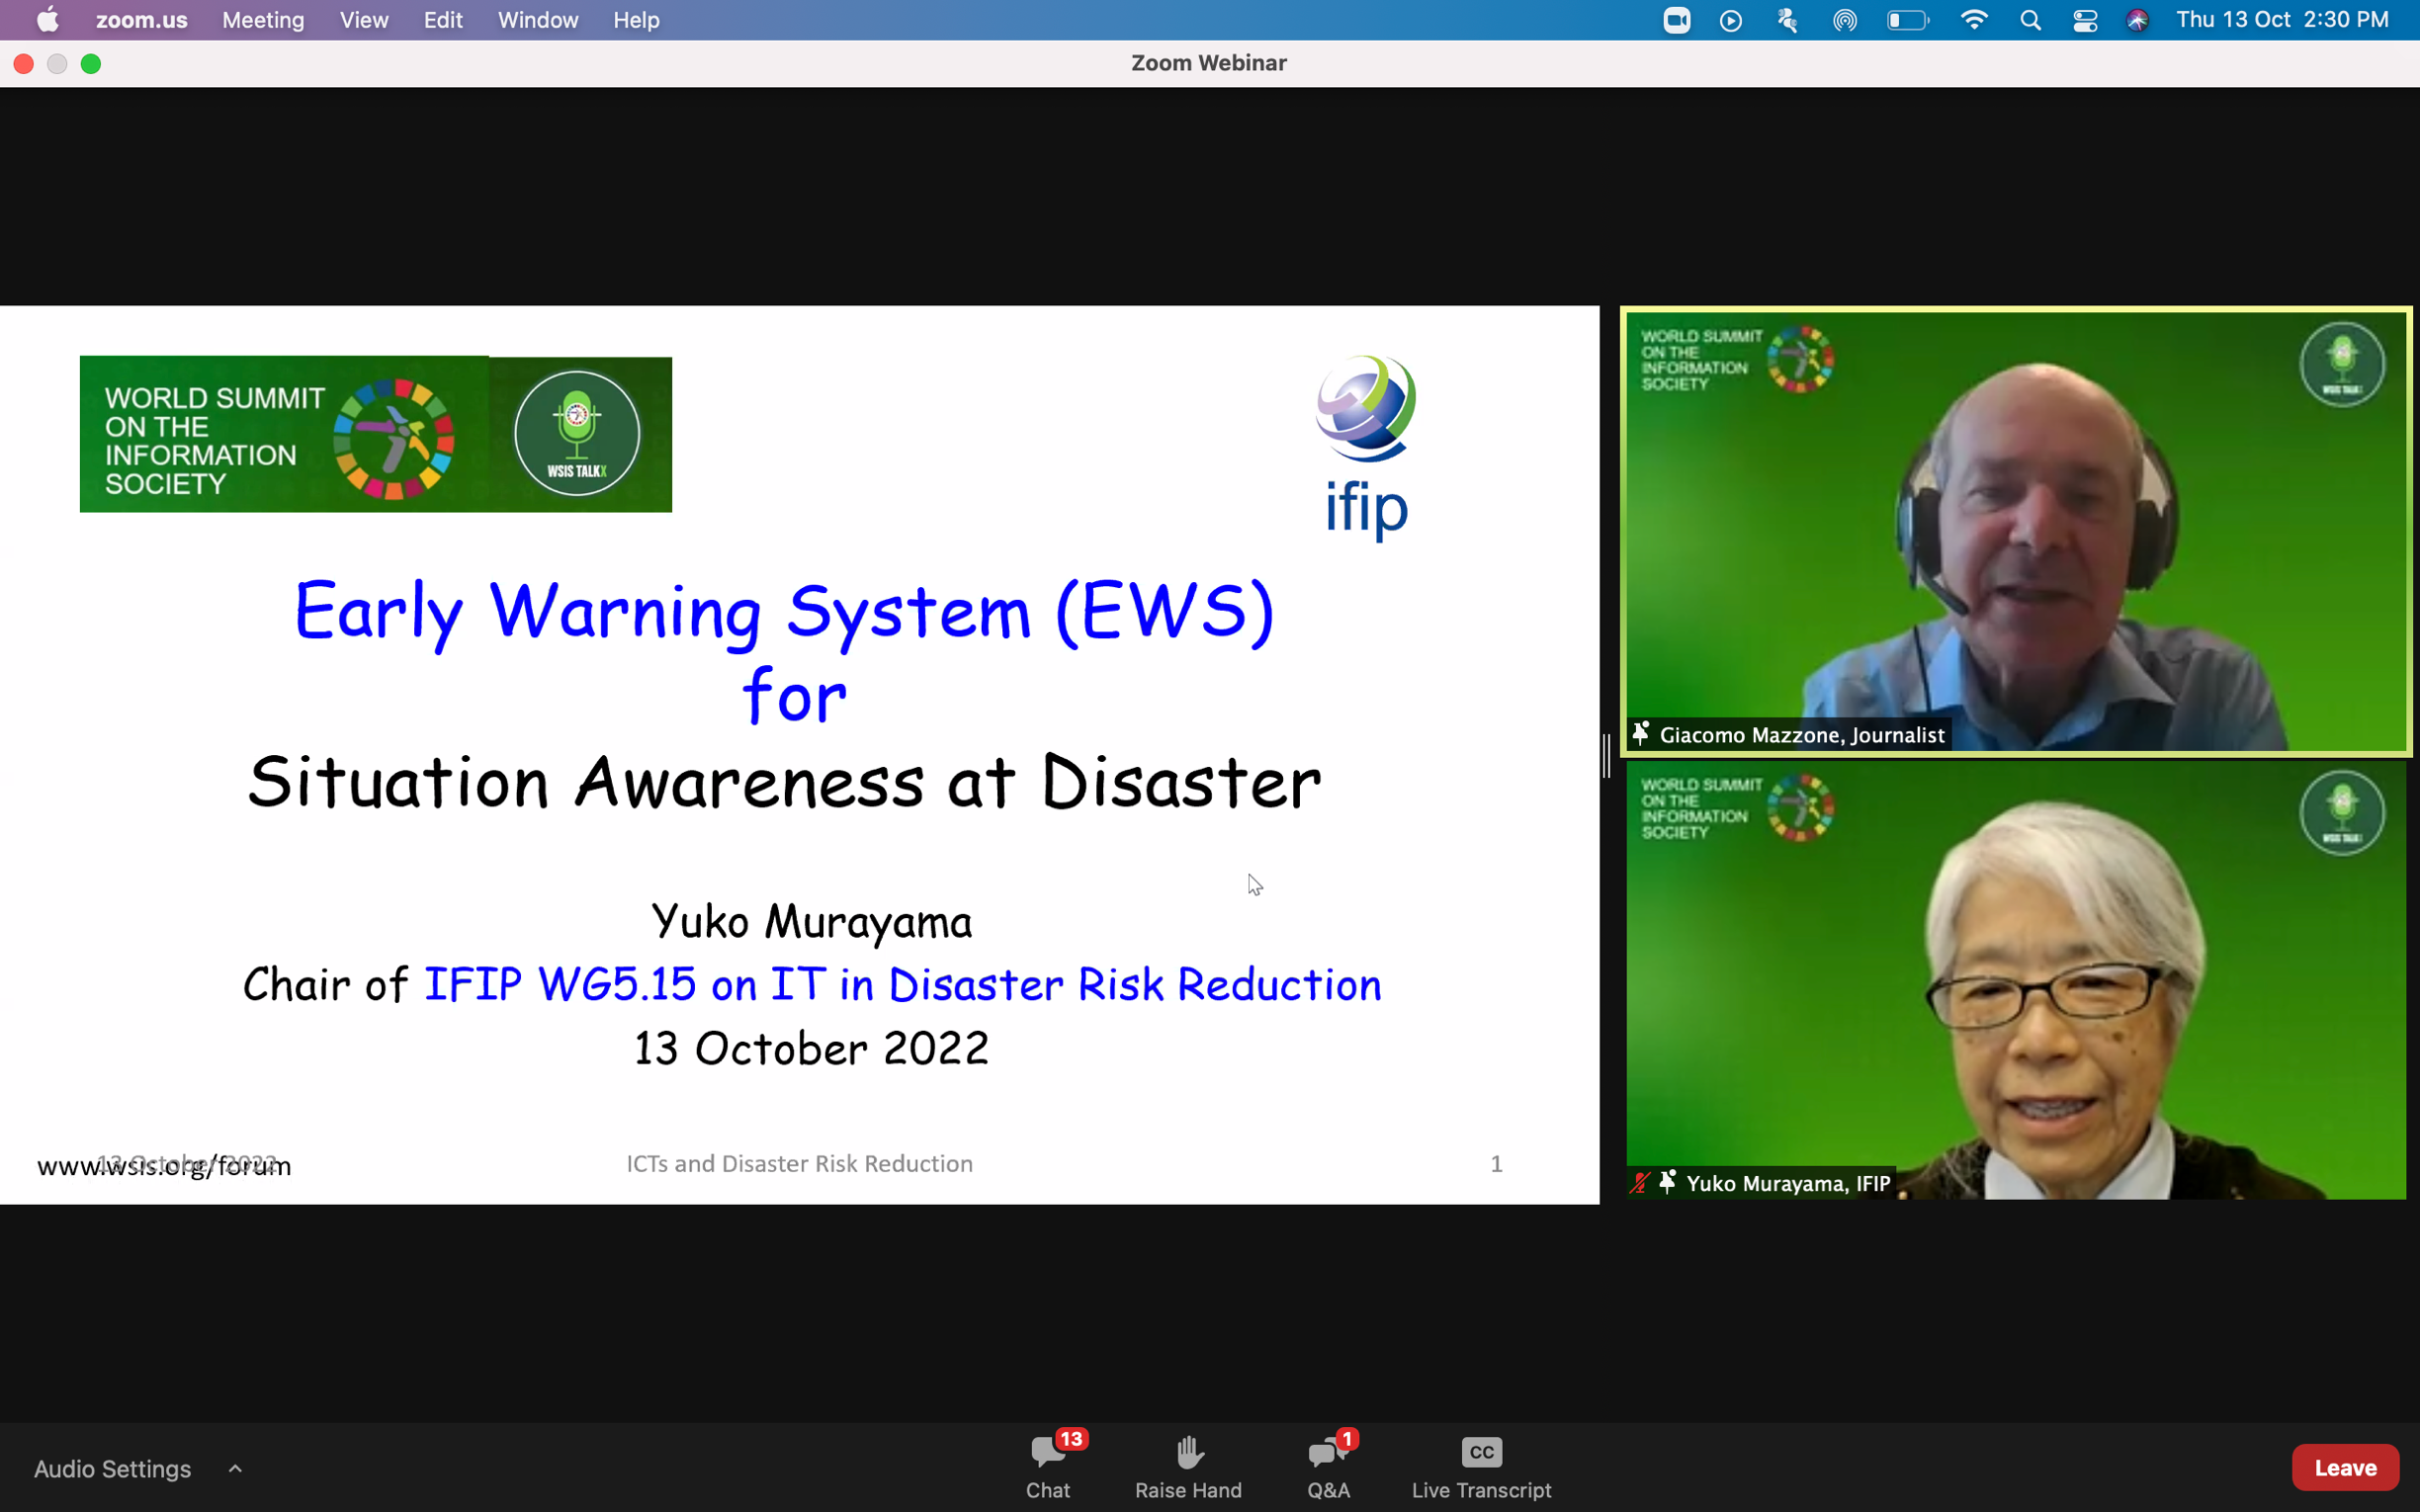Open the Audio Settings options
The width and height of the screenshot is (2420, 1512).
coord(112,1468)
